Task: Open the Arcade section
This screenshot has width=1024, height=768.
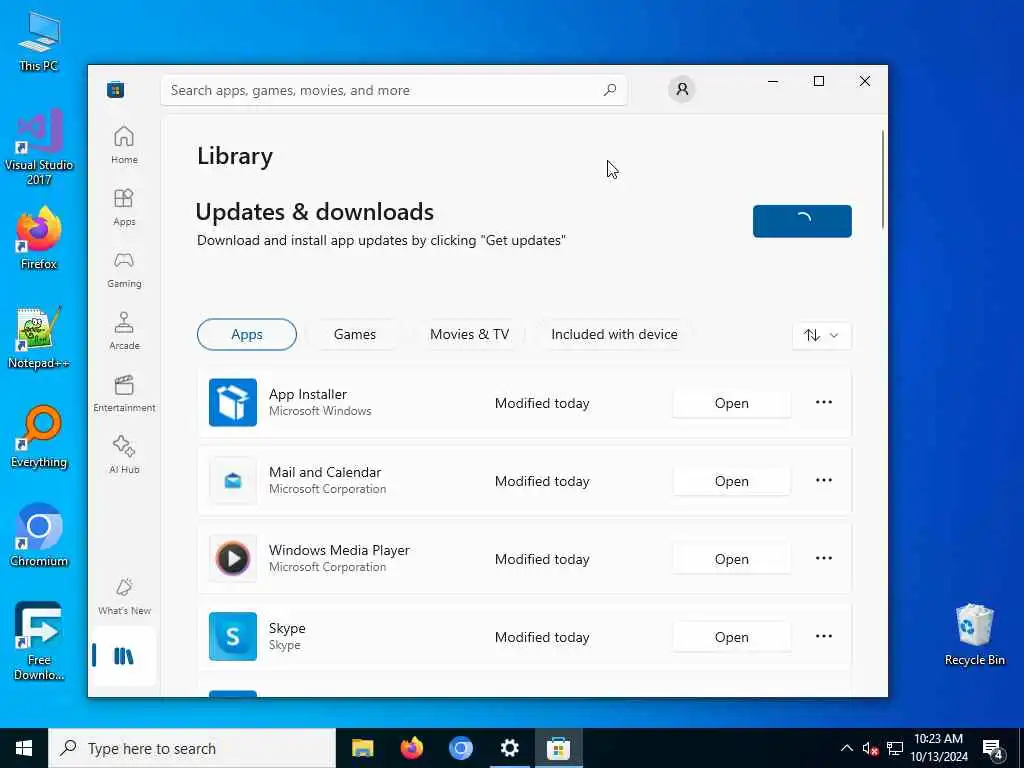Action: [x=124, y=331]
